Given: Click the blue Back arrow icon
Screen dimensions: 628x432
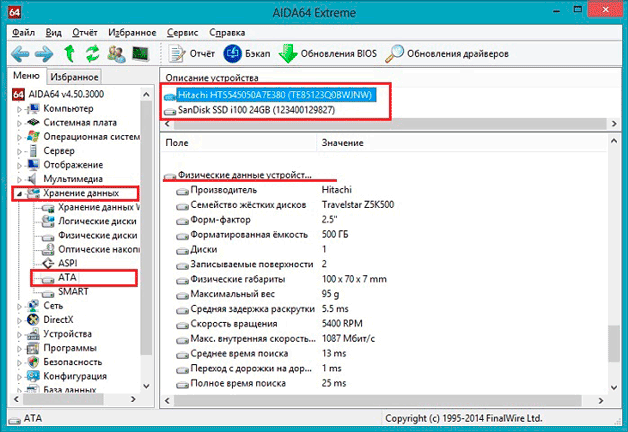Looking at the screenshot, I should (x=20, y=54).
